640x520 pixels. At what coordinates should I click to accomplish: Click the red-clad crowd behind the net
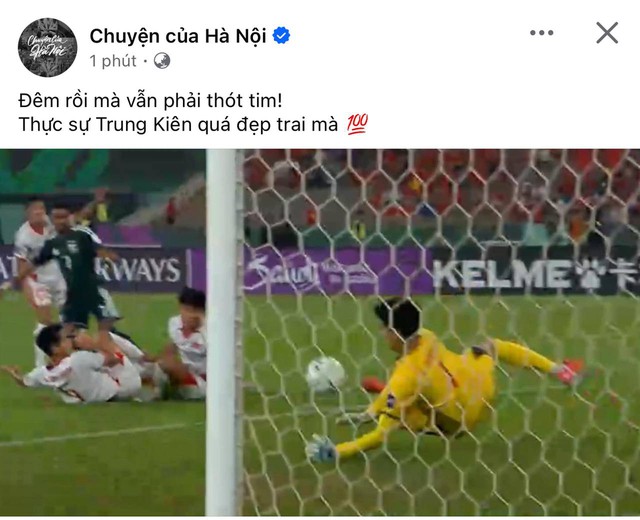point(441,192)
